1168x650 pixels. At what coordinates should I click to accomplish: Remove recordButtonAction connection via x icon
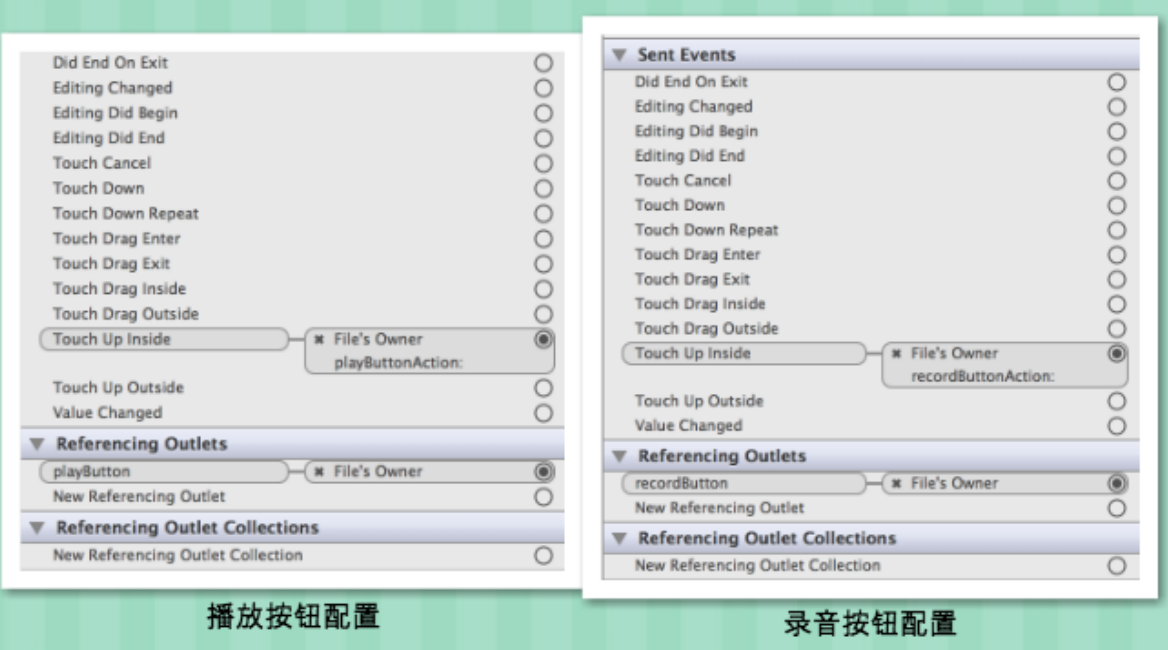click(897, 354)
